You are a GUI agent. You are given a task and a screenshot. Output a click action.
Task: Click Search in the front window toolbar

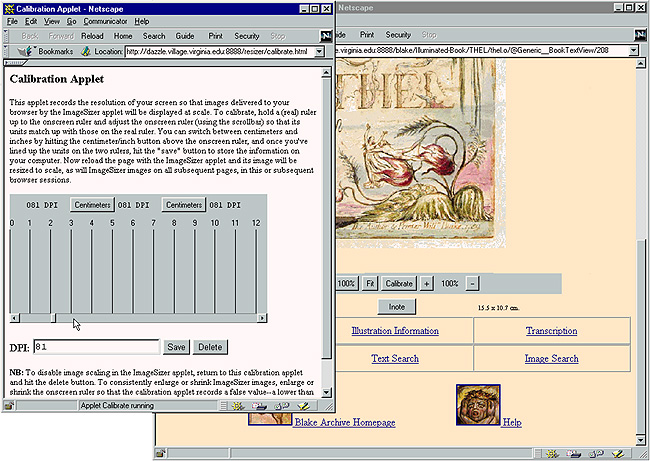[x=154, y=36]
